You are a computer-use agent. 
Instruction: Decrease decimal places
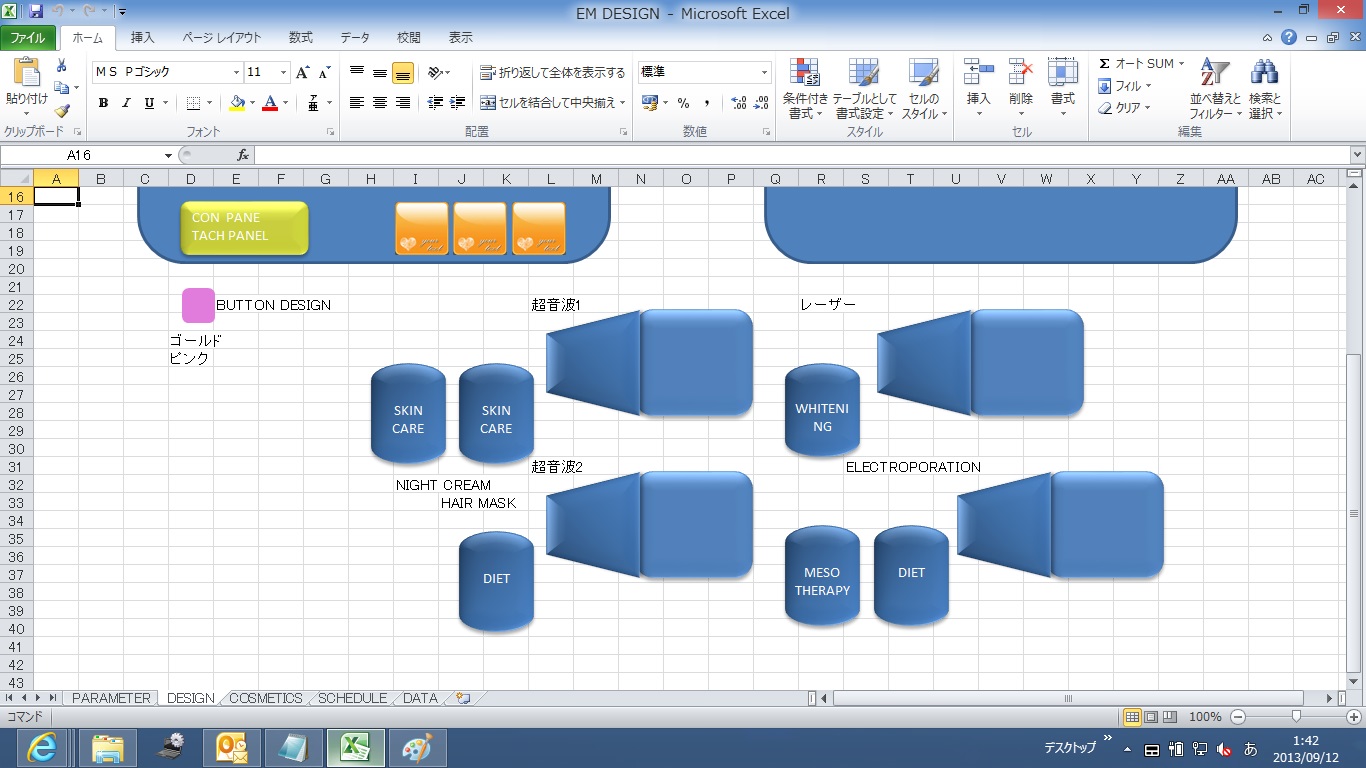[x=762, y=103]
